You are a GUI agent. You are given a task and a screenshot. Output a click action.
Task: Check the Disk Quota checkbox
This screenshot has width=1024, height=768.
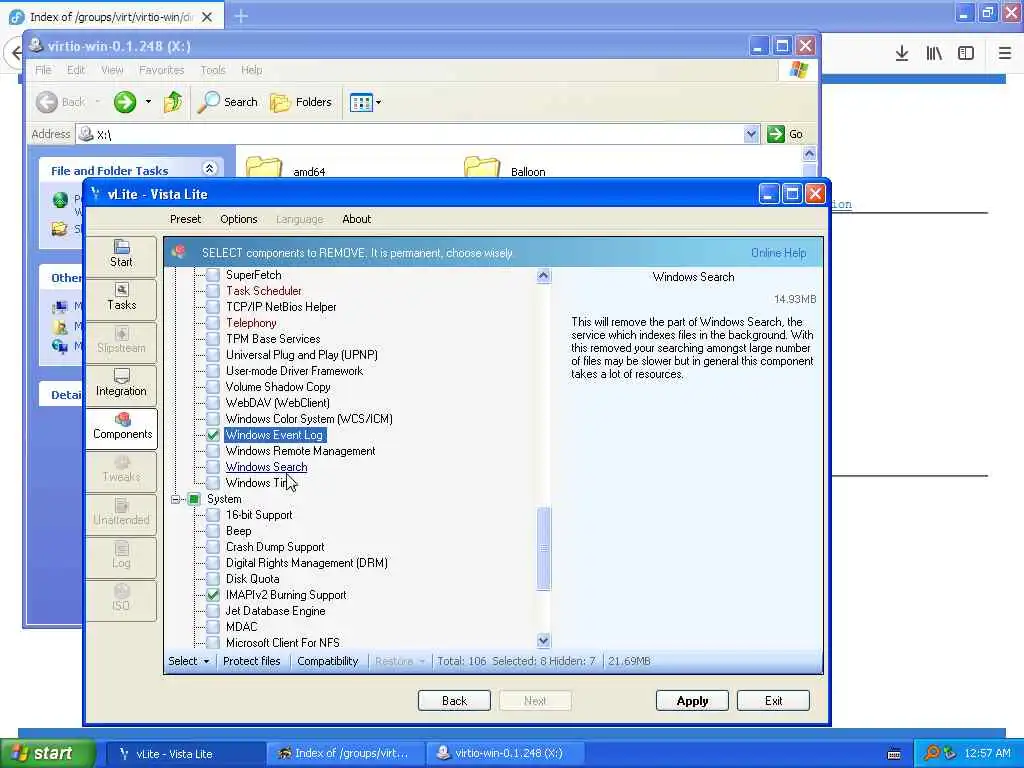pyautogui.click(x=213, y=579)
